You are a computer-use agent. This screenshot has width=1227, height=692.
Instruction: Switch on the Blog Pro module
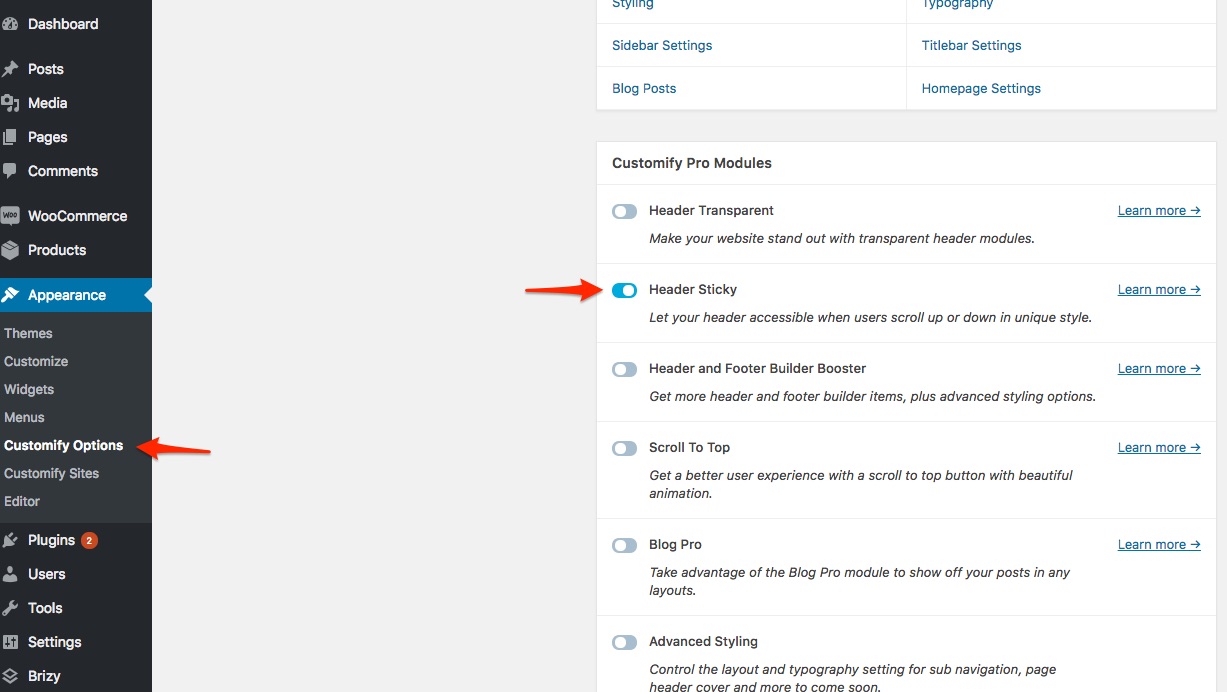(x=624, y=545)
